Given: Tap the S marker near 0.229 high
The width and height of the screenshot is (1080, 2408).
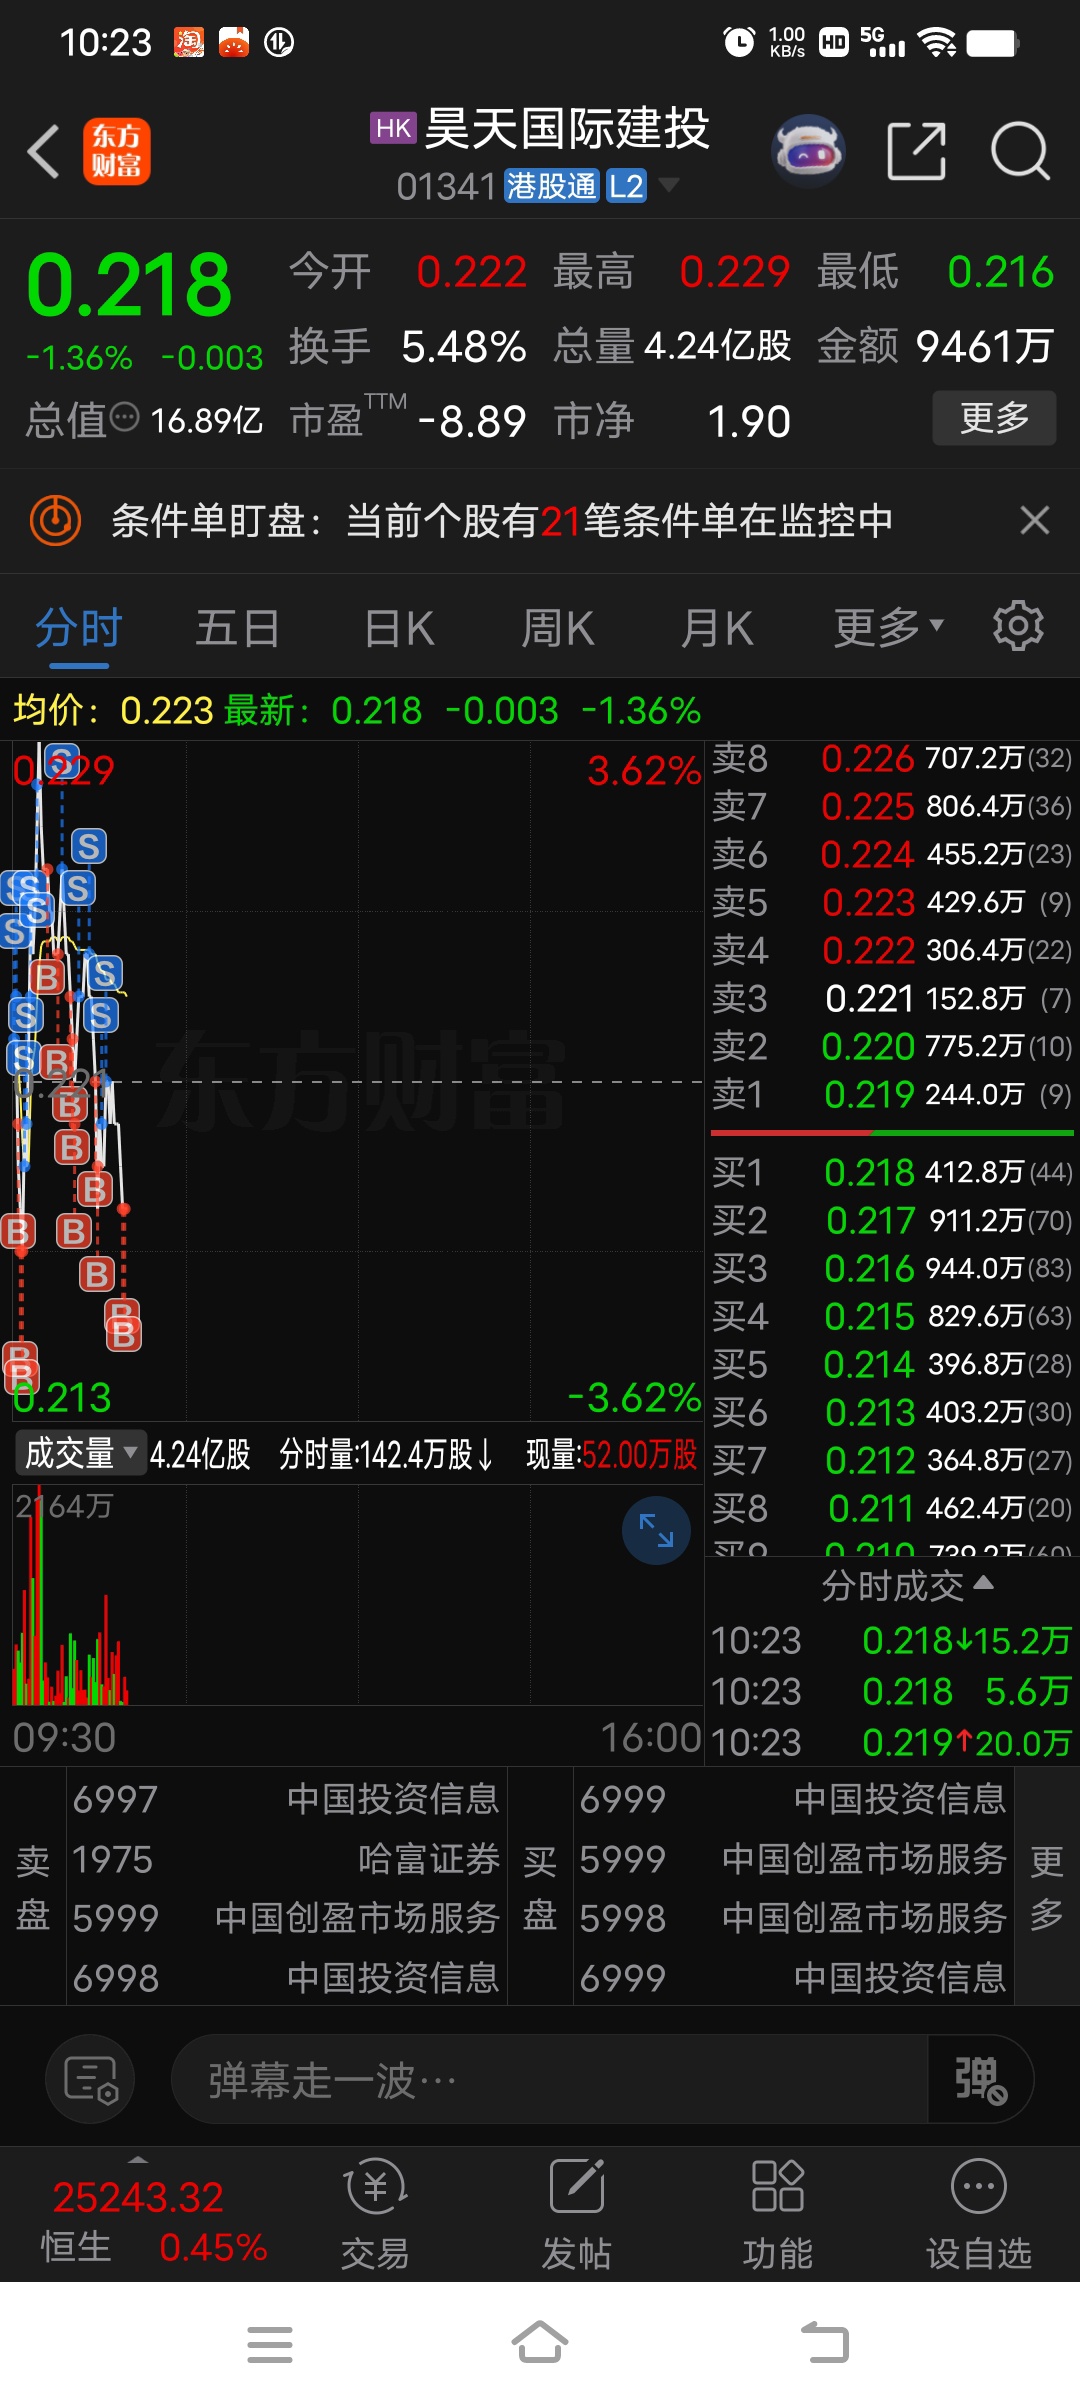Looking at the screenshot, I should [x=62, y=761].
